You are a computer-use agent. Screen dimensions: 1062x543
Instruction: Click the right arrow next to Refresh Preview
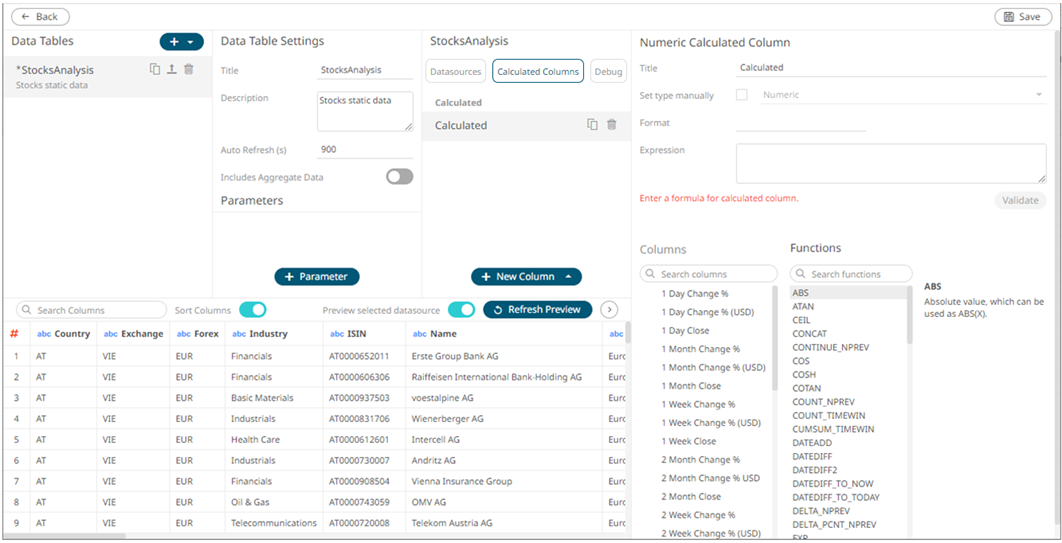[x=608, y=310]
